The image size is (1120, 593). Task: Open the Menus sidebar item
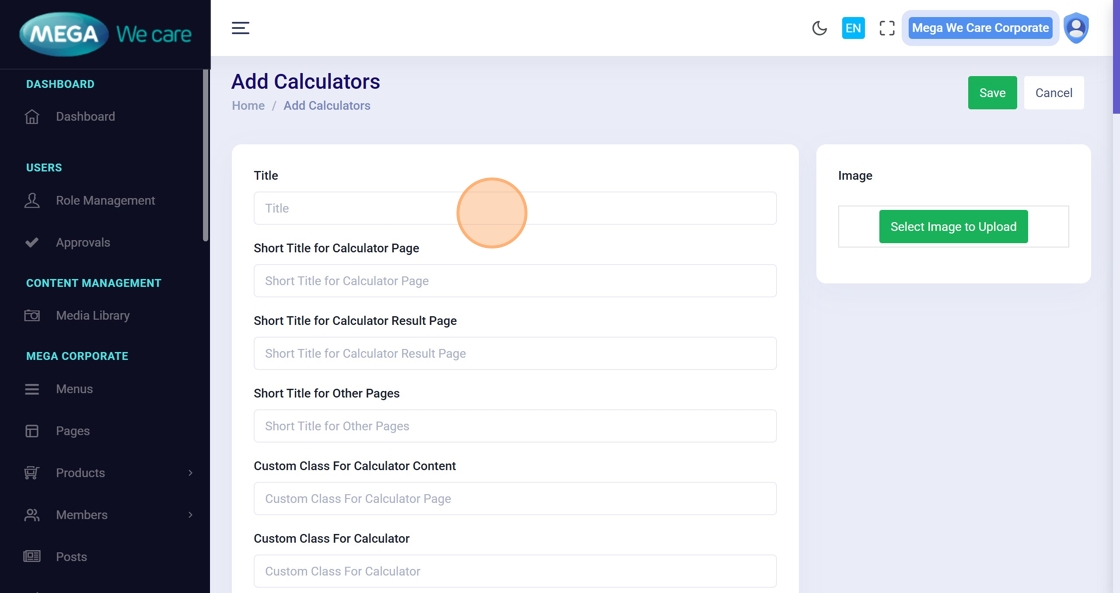[x=74, y=389]
